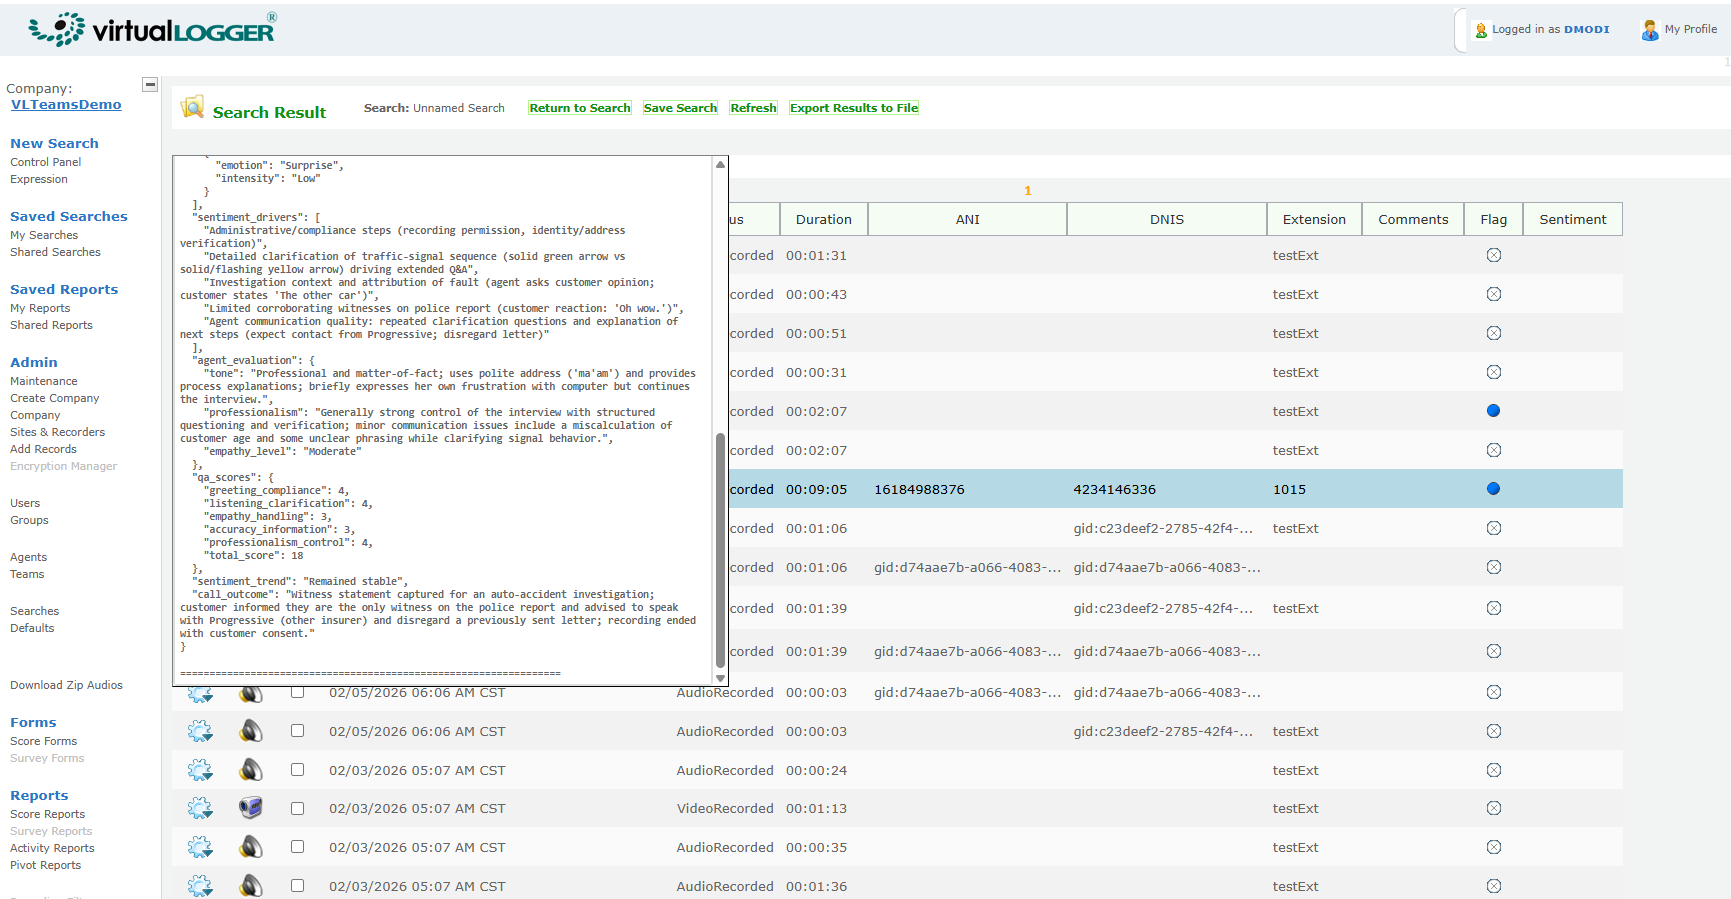Click the Export Results to File button
1731x899 pixels.
click(853, 108)
